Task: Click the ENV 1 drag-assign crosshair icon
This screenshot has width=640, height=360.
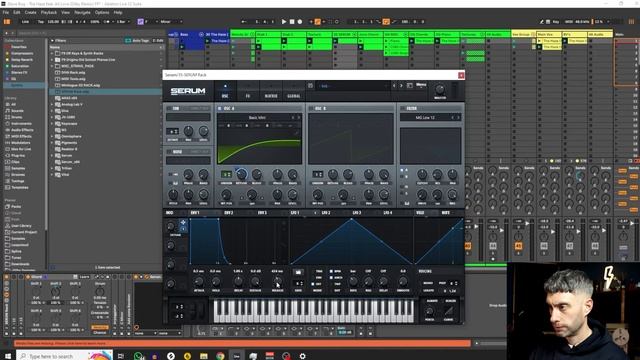Action: pyautogui.click(x=183, y=222)
